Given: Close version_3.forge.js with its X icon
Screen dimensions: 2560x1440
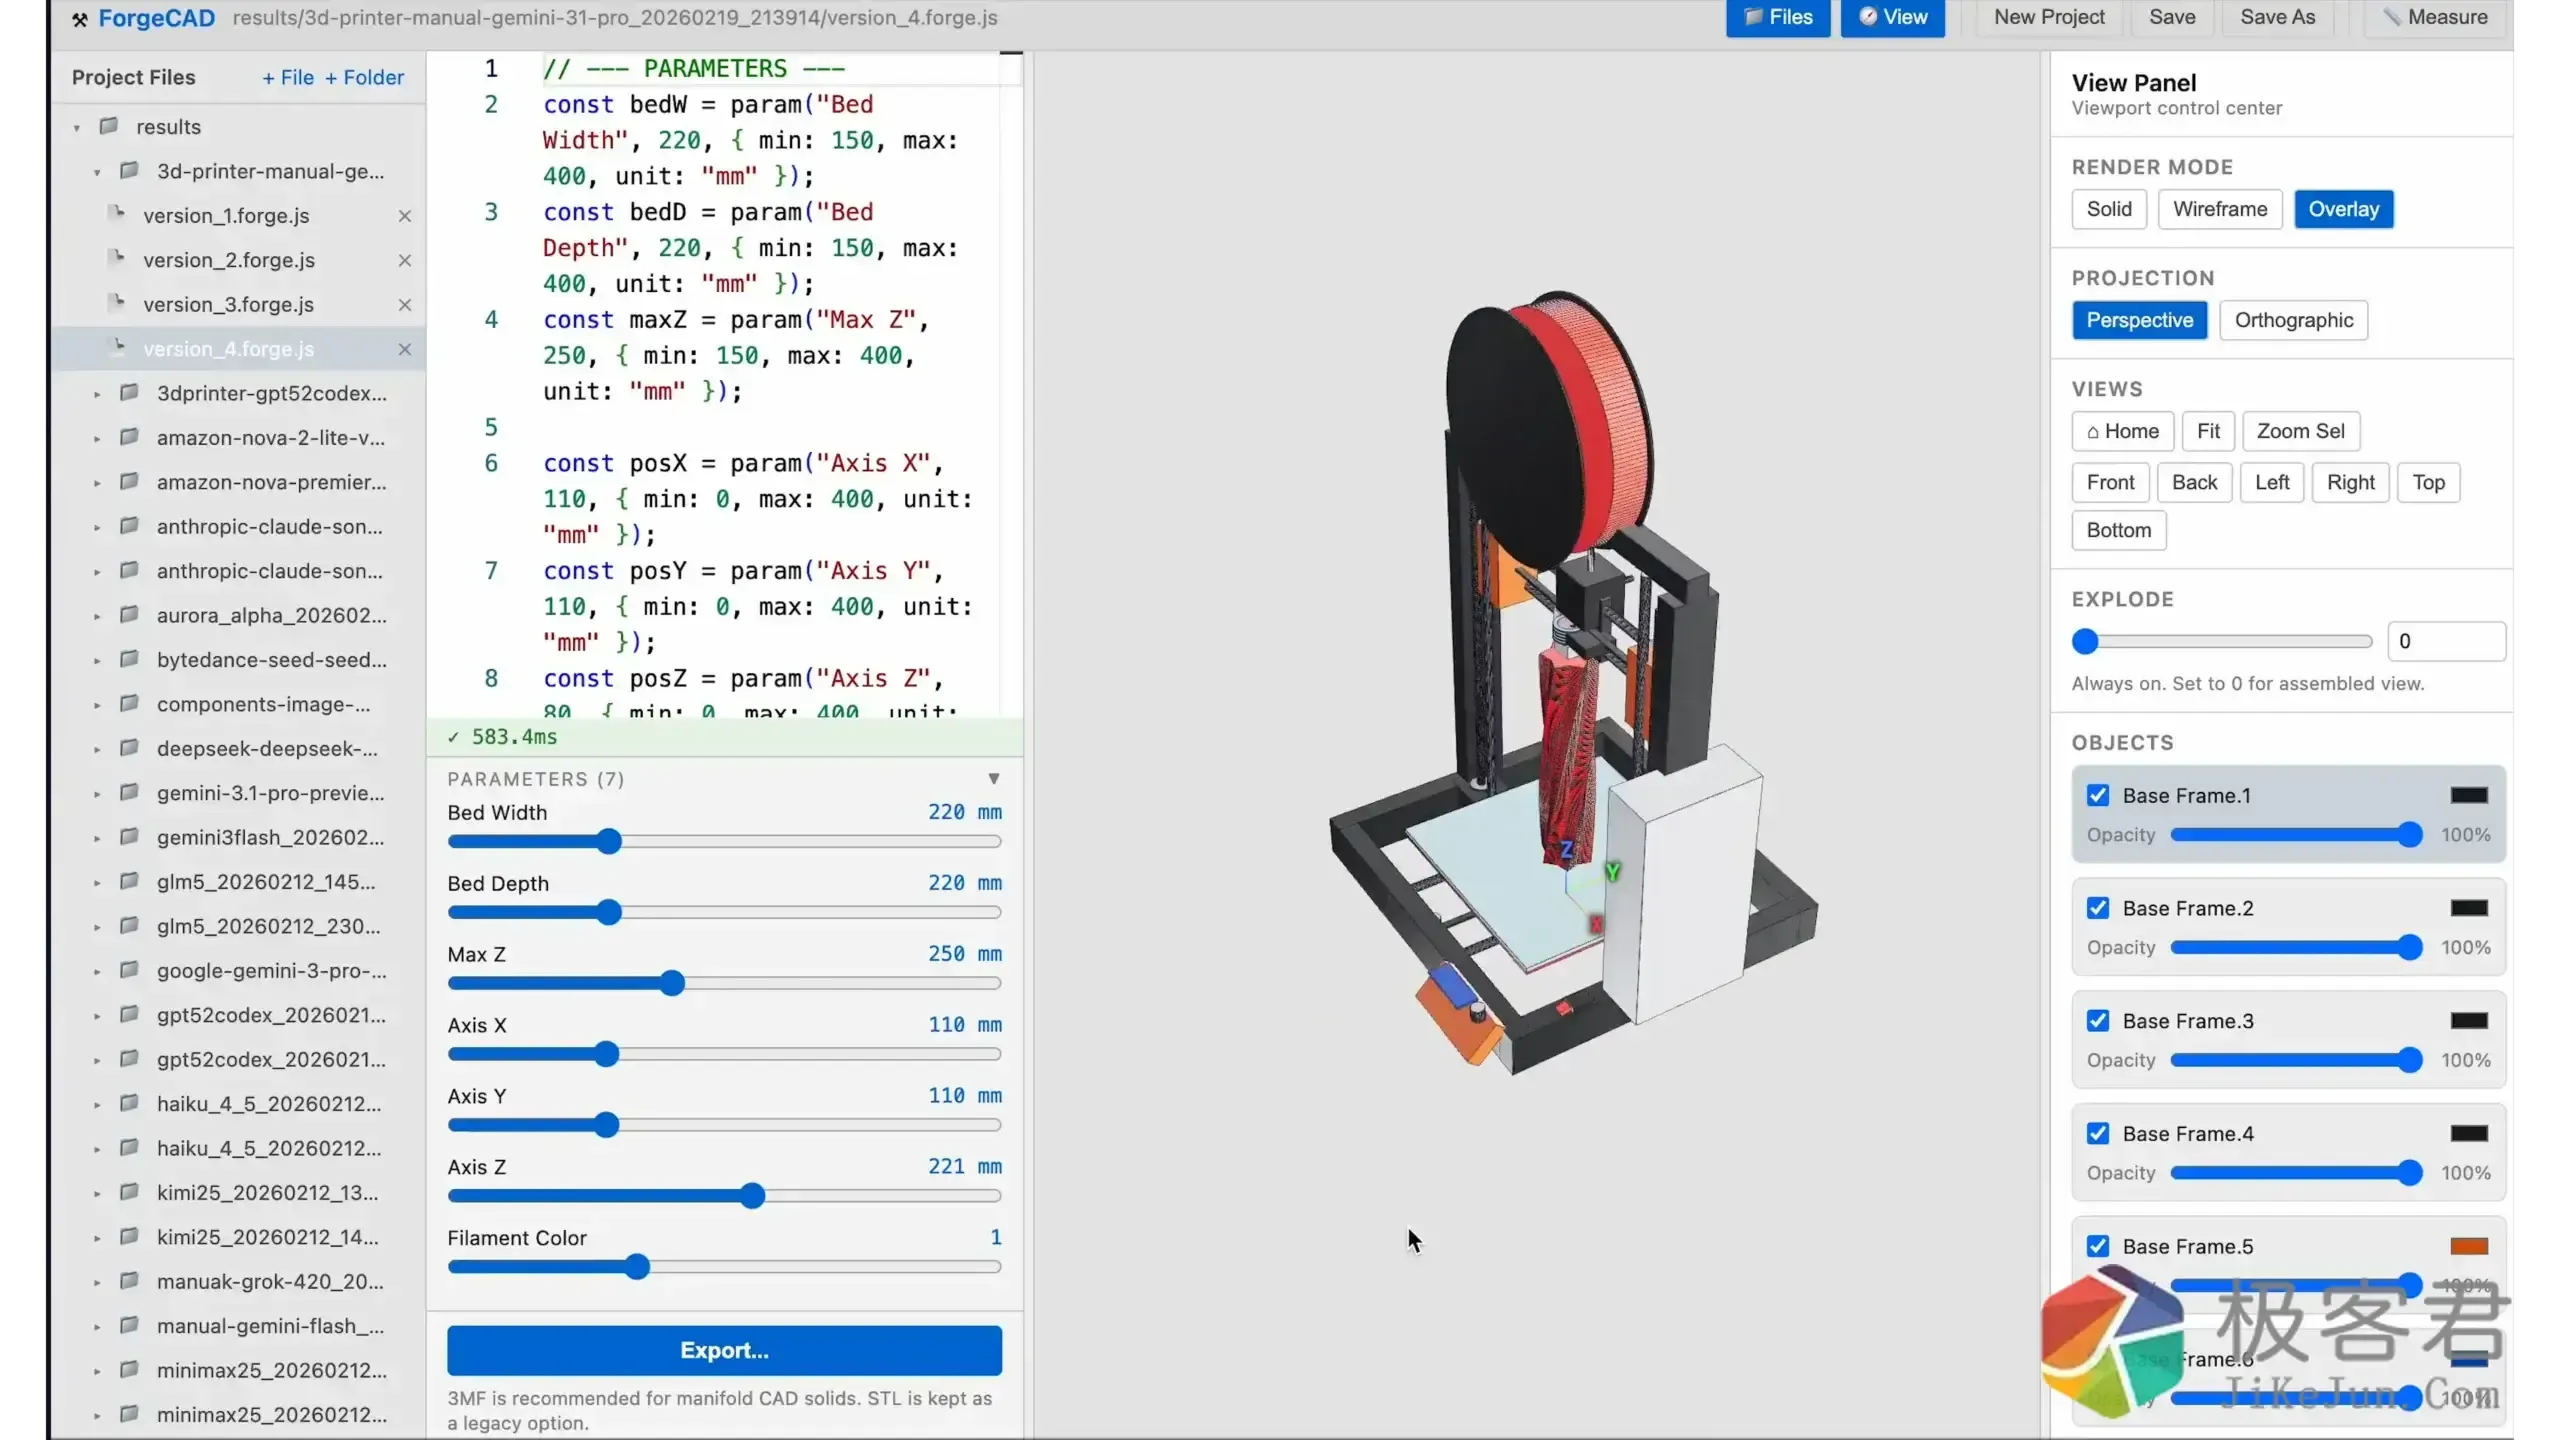Looking at the screenshot, I should pos(405,305).
